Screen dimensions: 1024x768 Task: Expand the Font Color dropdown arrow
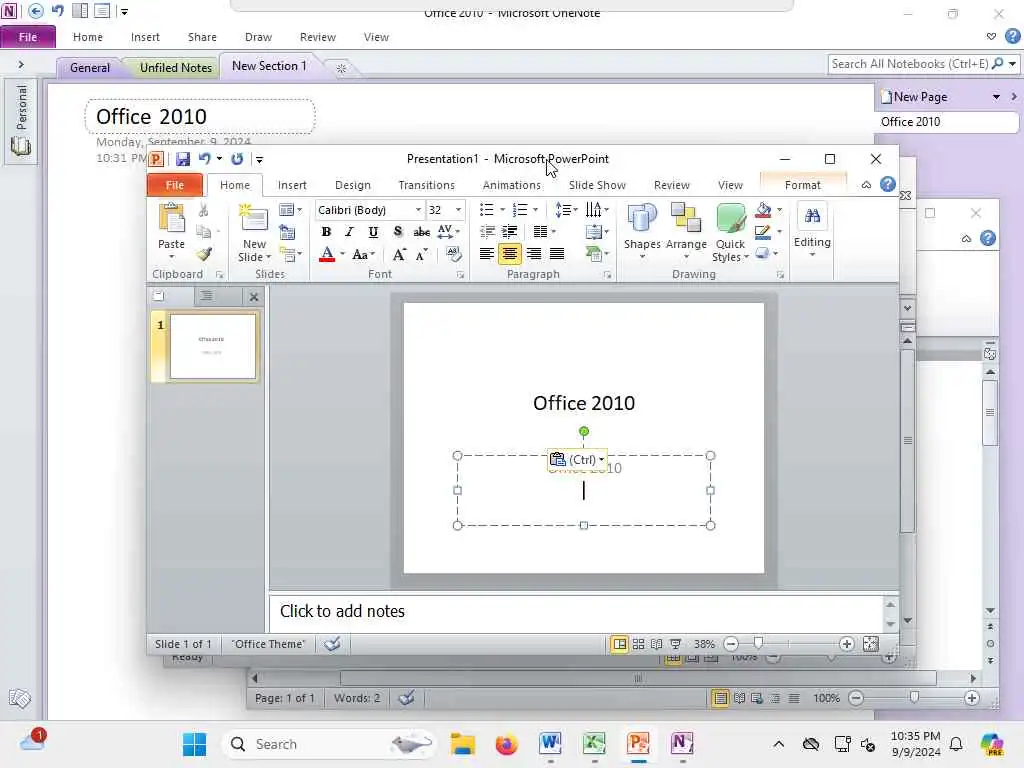pyautogui.click(x=343, y=254)
